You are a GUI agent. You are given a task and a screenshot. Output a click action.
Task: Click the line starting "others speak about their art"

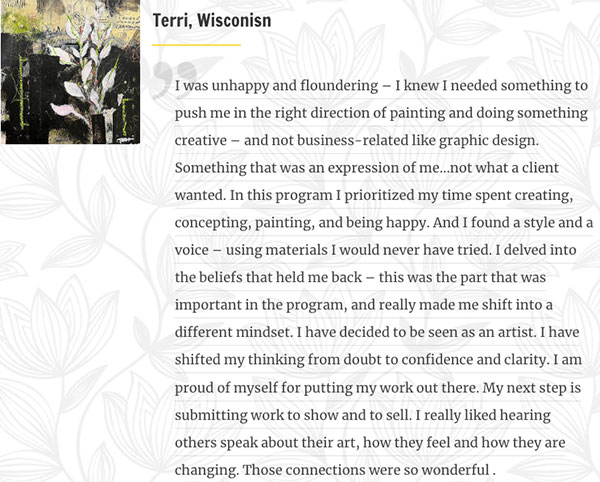coord(370,443)
